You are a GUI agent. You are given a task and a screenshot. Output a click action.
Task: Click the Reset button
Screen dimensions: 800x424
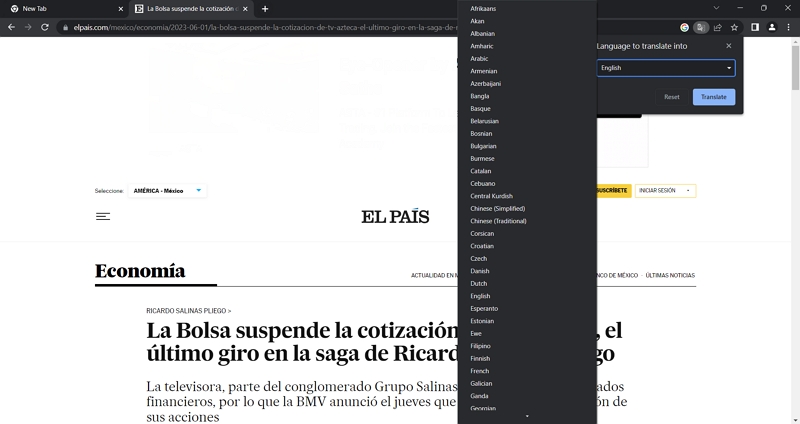(671, 97)
